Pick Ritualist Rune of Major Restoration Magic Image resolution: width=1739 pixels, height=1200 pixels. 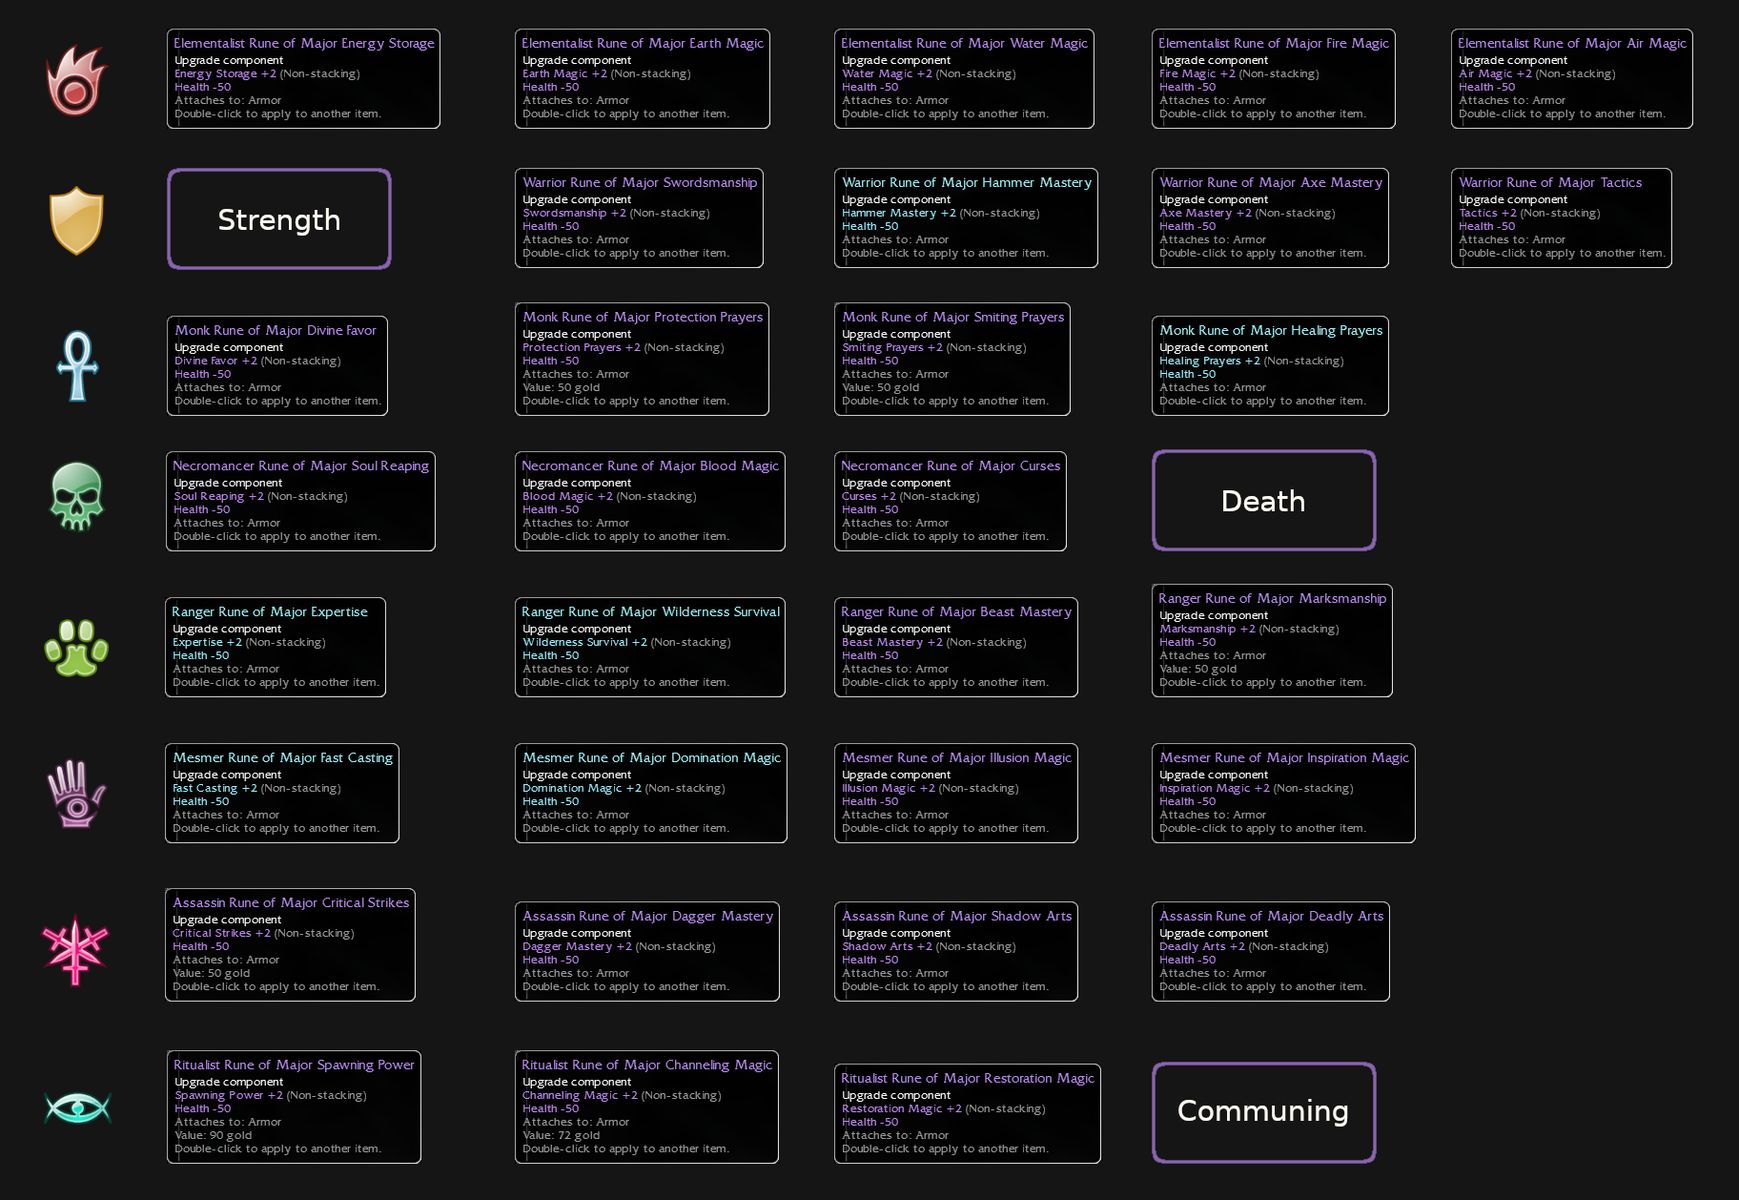967,1113
